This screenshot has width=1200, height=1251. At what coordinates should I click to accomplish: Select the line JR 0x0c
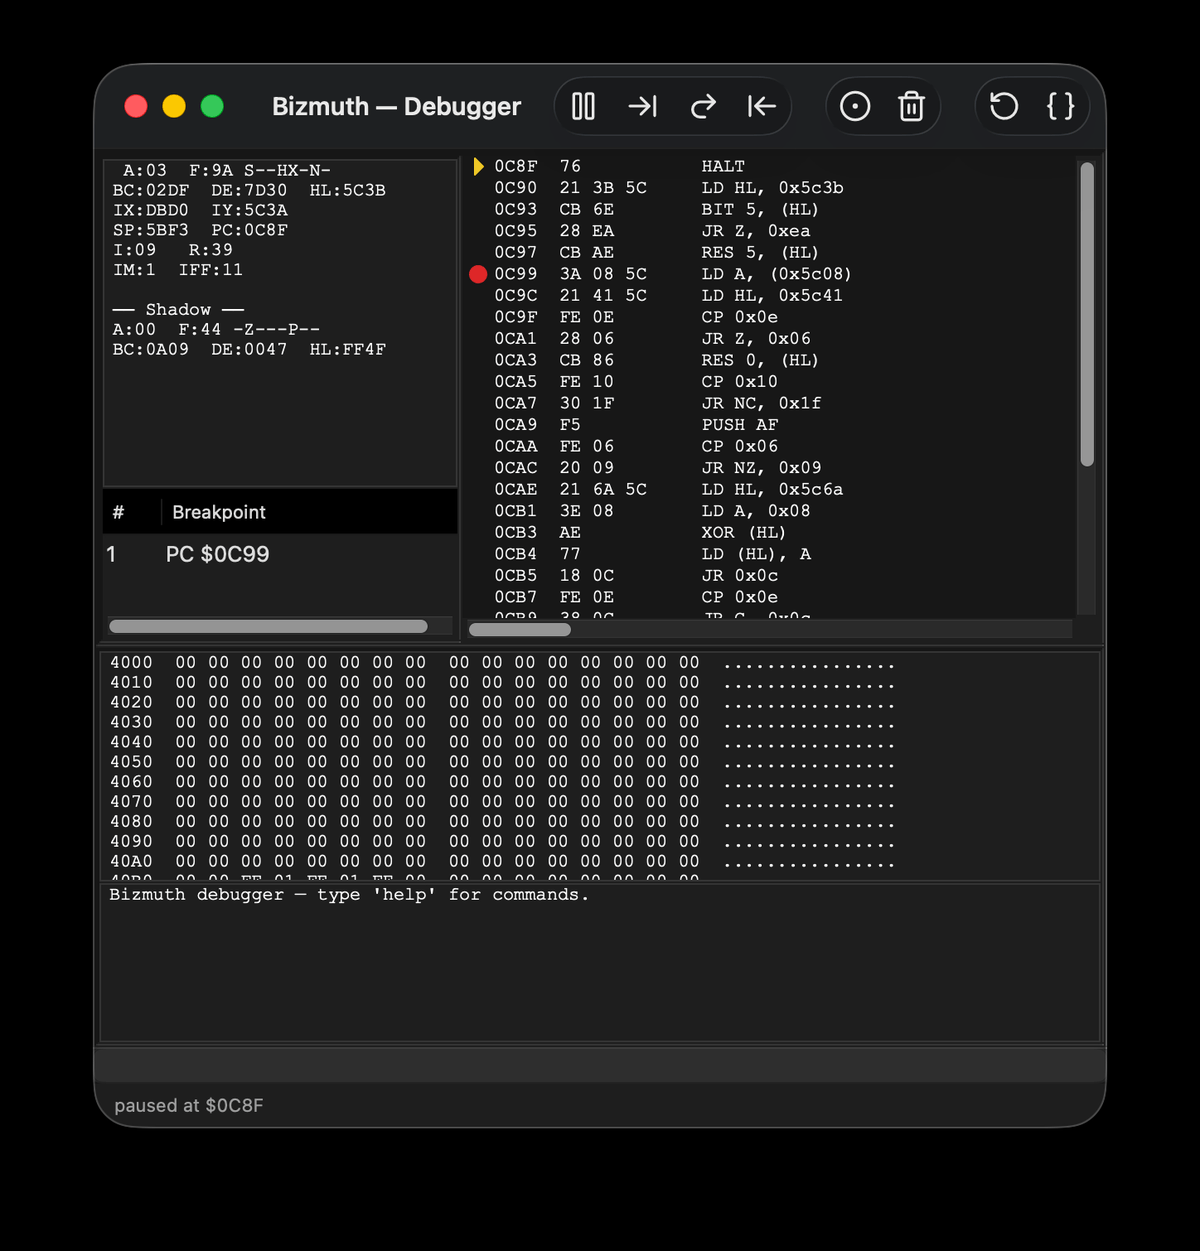[769, 575]
